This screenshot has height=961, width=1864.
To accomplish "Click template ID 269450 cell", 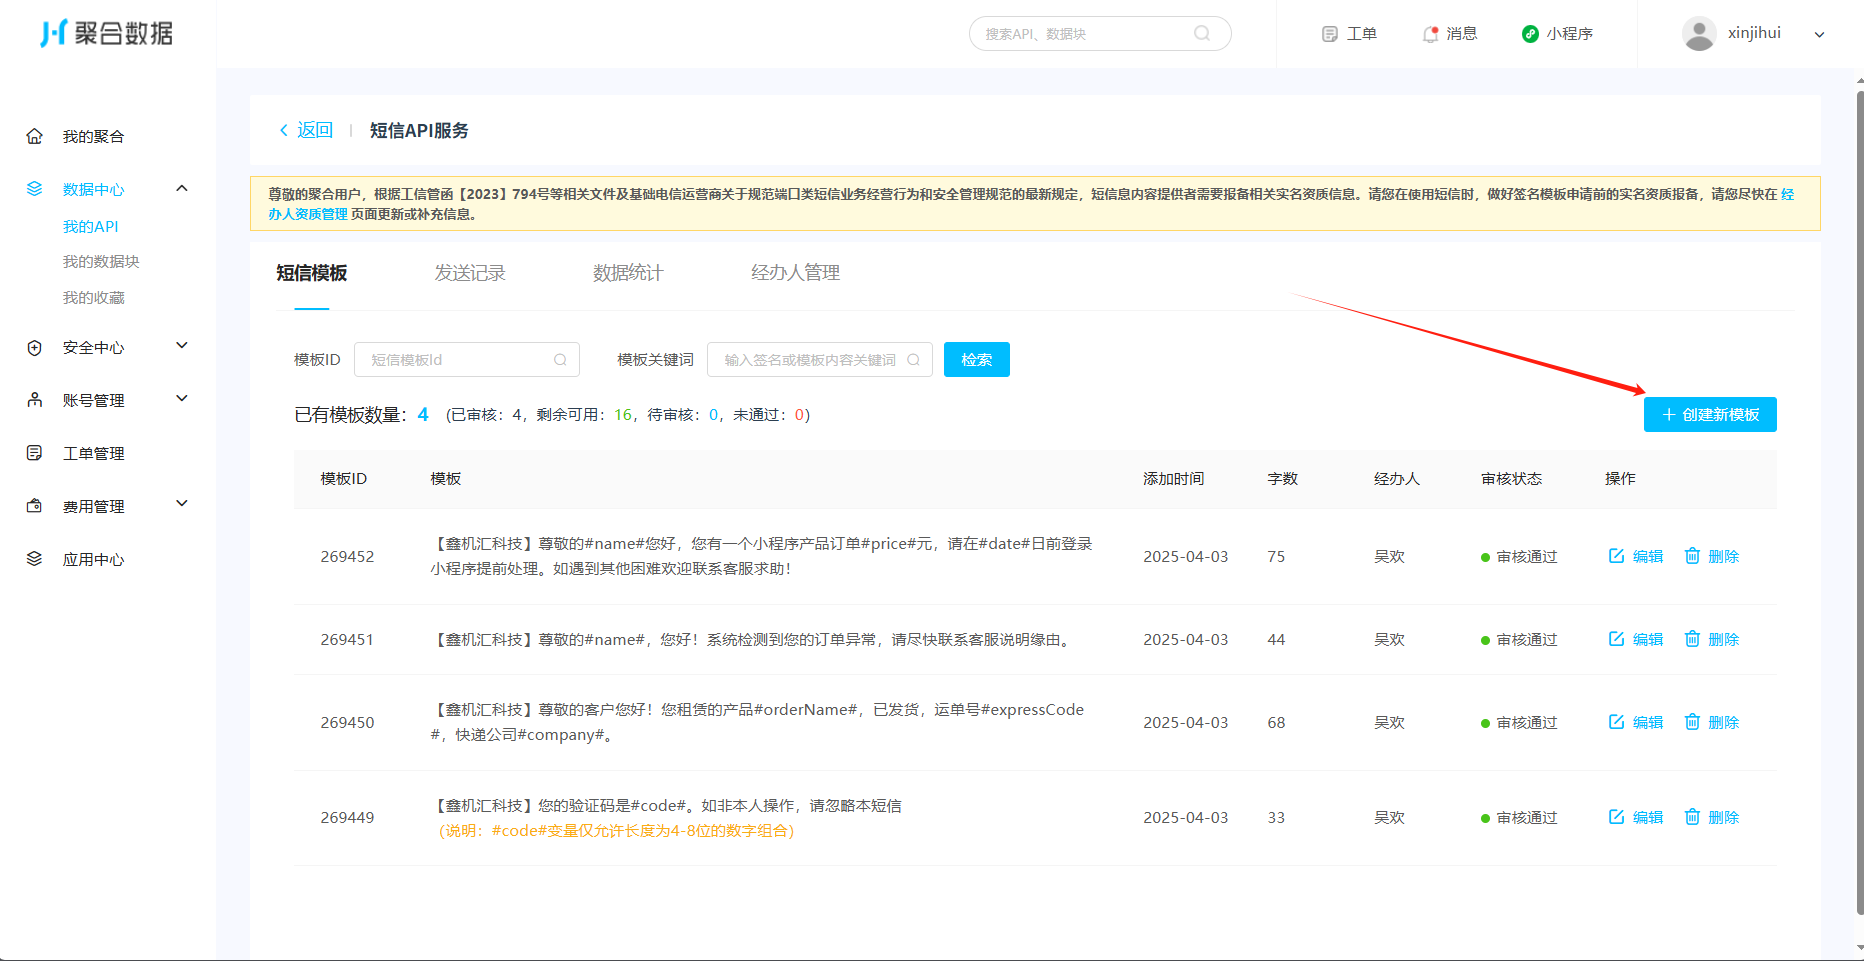I will click(347, 722).
